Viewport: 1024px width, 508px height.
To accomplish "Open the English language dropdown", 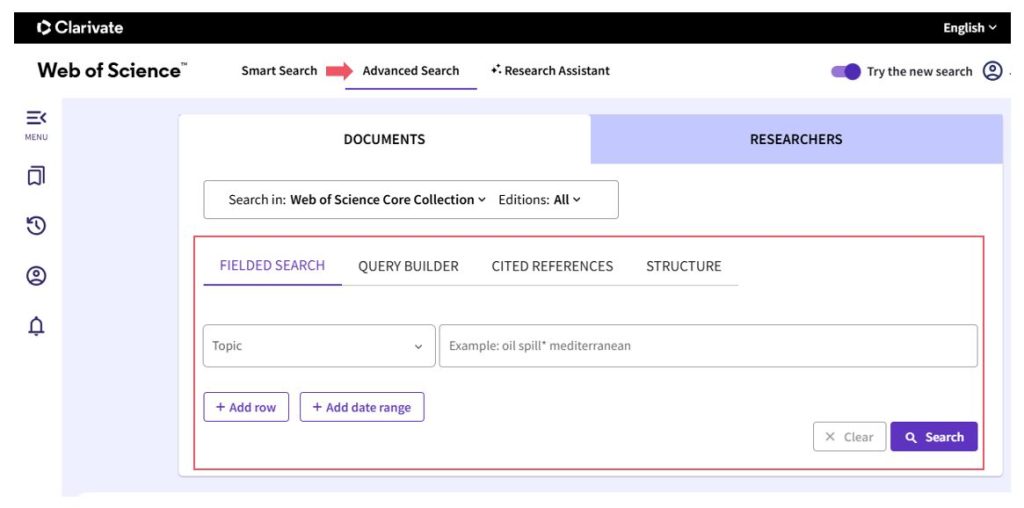I will coord(969,28).
